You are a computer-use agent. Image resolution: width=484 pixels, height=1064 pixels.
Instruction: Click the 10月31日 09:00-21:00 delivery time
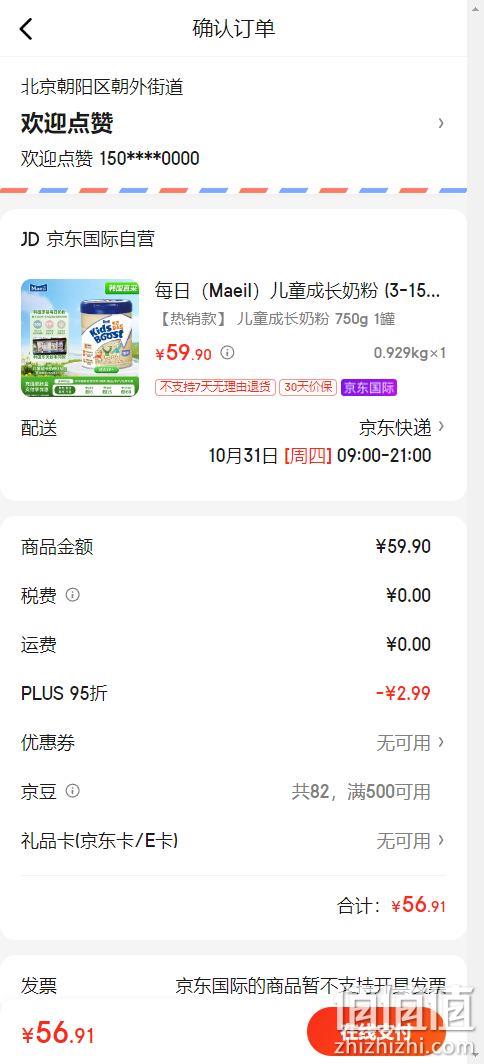click(320, 455)
